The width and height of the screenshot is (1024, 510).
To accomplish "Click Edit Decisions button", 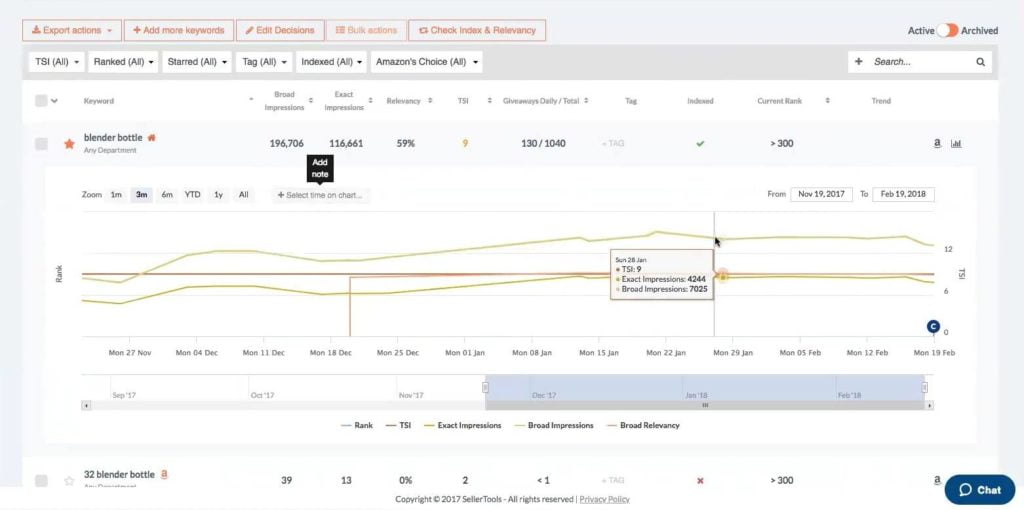I will tap(280, 30).
